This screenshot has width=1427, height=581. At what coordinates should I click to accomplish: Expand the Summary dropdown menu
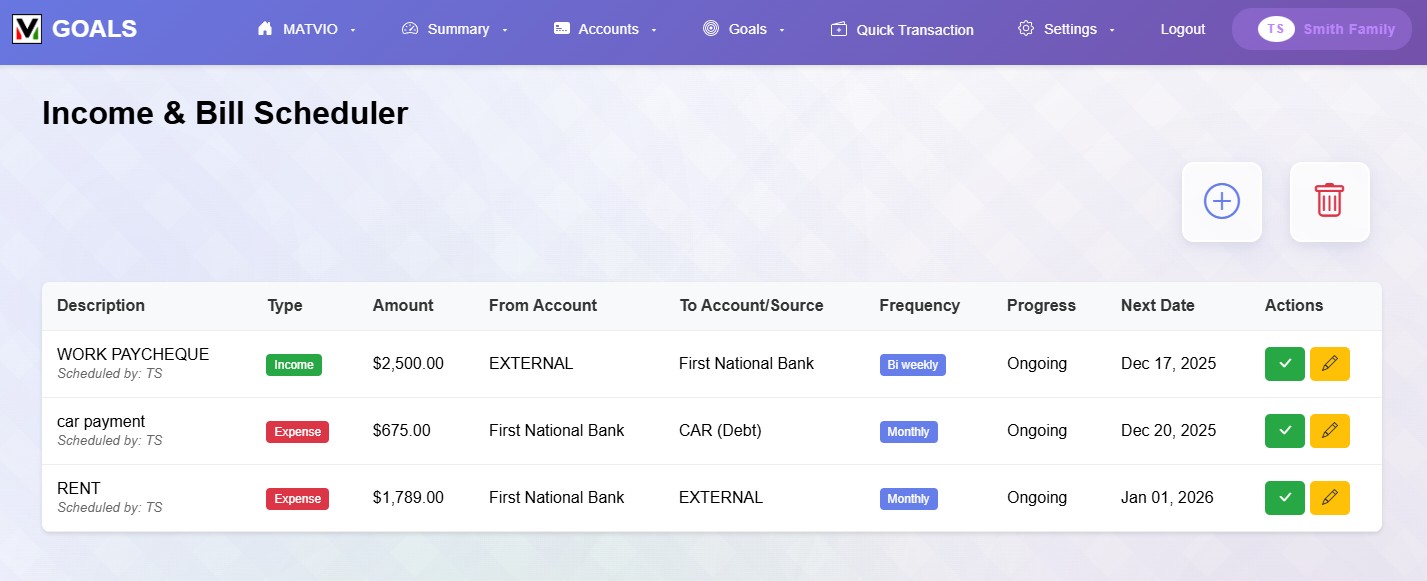(x=455, y=29)
